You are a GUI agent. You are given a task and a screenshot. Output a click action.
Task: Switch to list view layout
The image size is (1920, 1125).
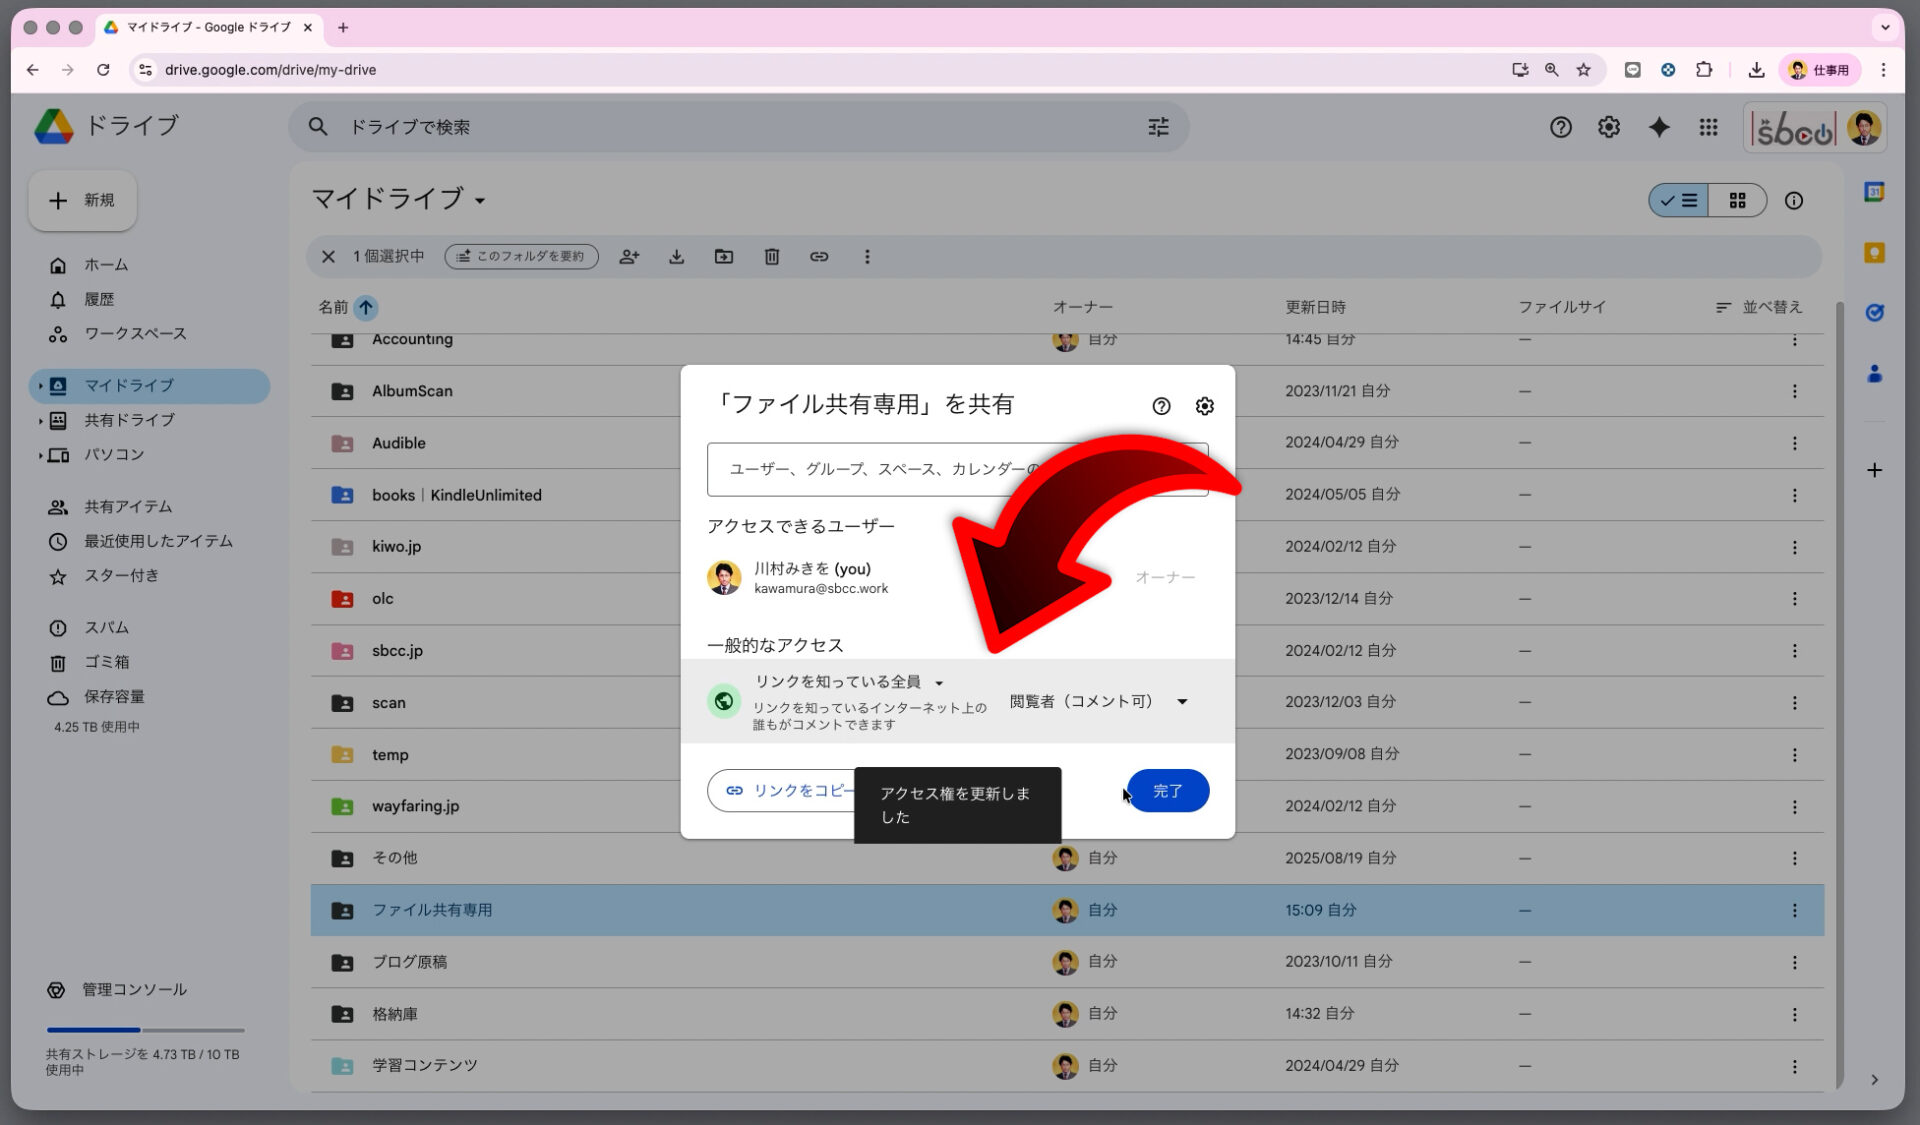pos(1678,200)
